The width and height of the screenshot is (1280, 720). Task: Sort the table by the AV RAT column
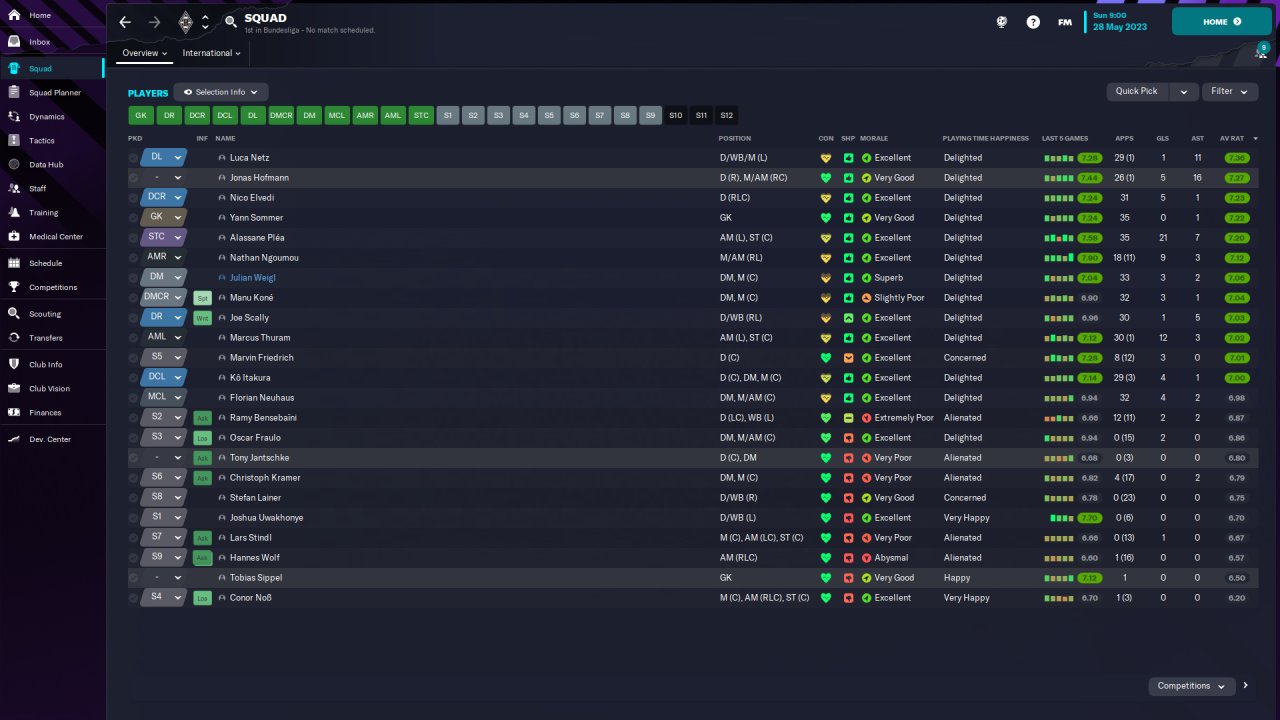pyautogui.click(x=1231, y=138)
